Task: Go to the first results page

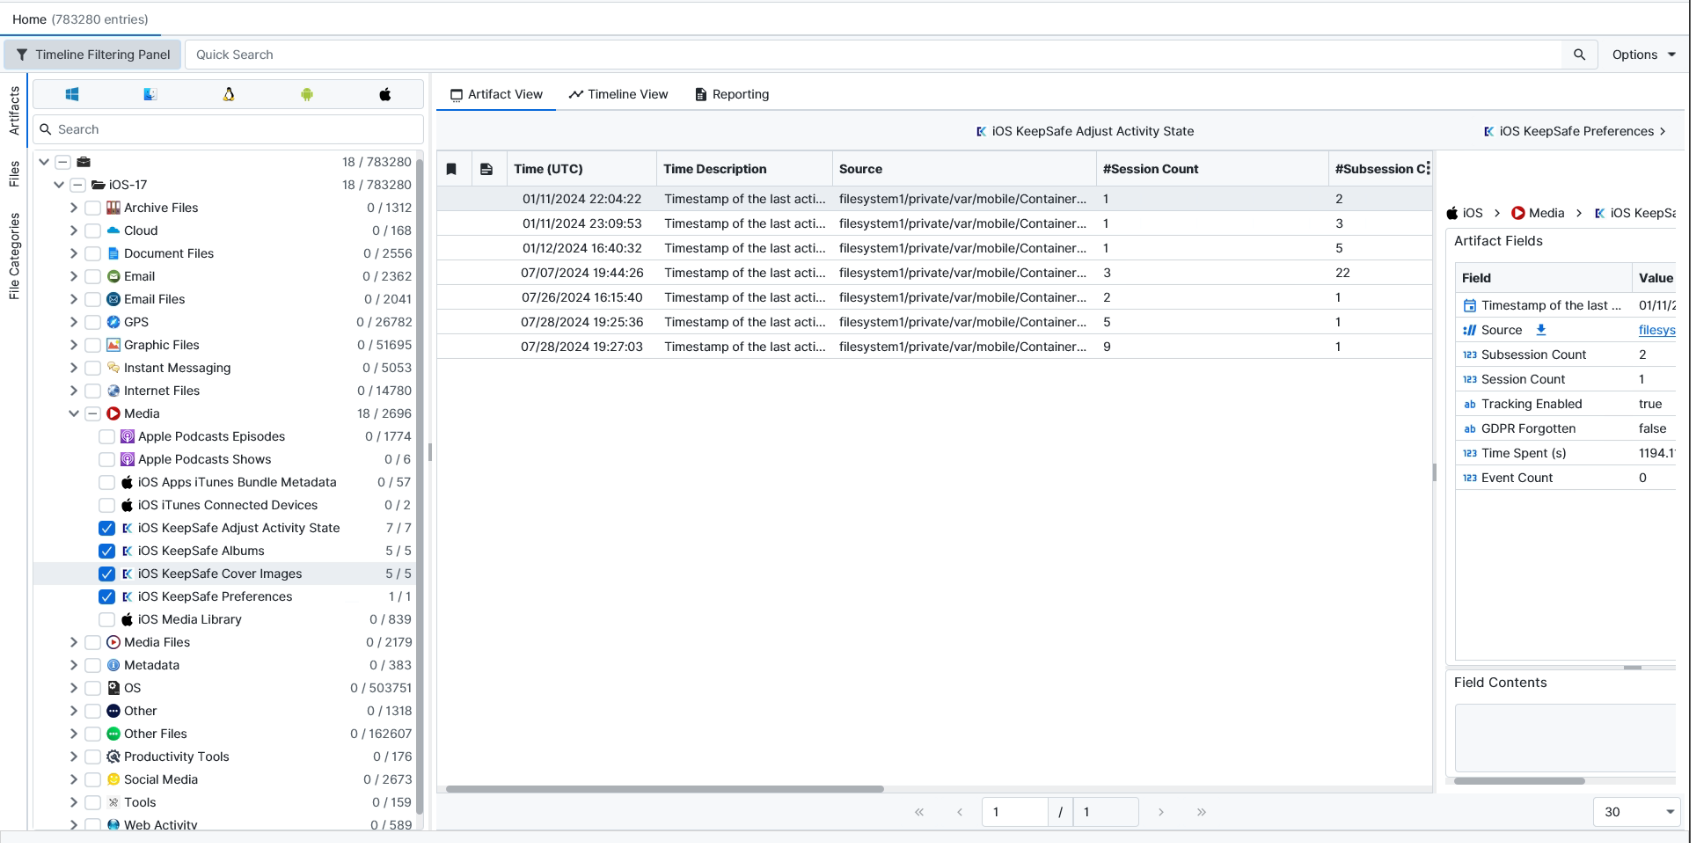Action: [919, 812]
